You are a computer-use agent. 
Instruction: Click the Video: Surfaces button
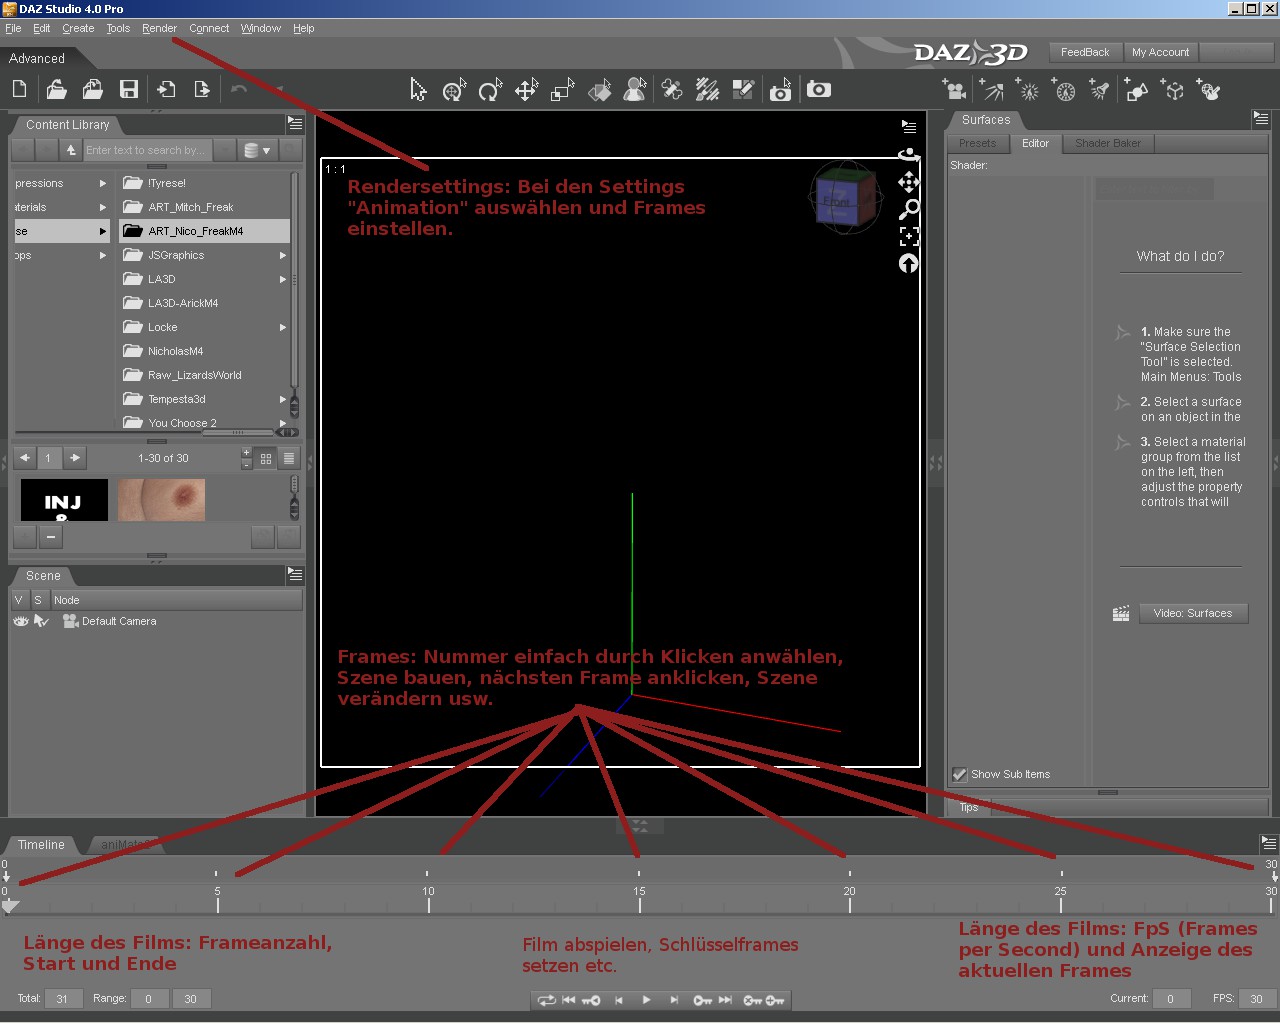coord(1193,613)
